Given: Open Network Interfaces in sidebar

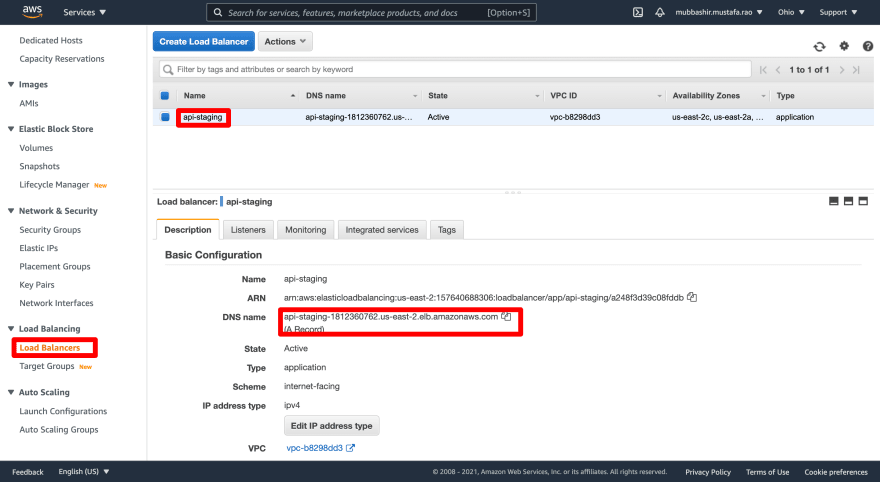Looking at the screenshot, I should coord(56,302).
